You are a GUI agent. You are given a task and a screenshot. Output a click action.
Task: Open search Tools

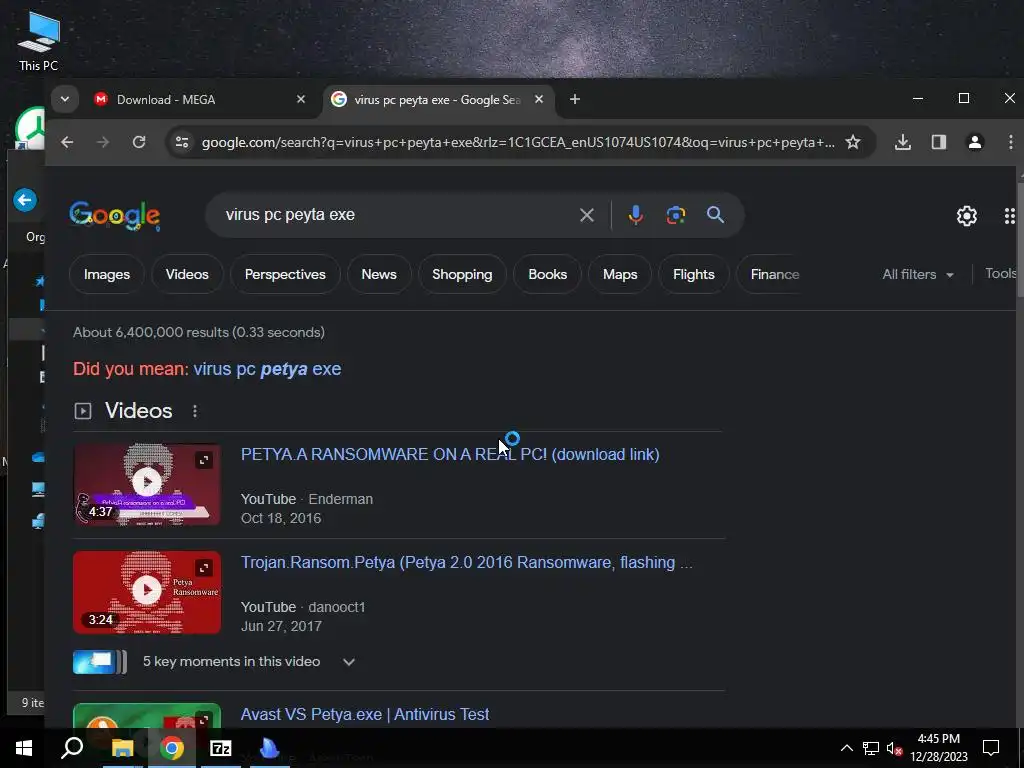click(1000, 274)
